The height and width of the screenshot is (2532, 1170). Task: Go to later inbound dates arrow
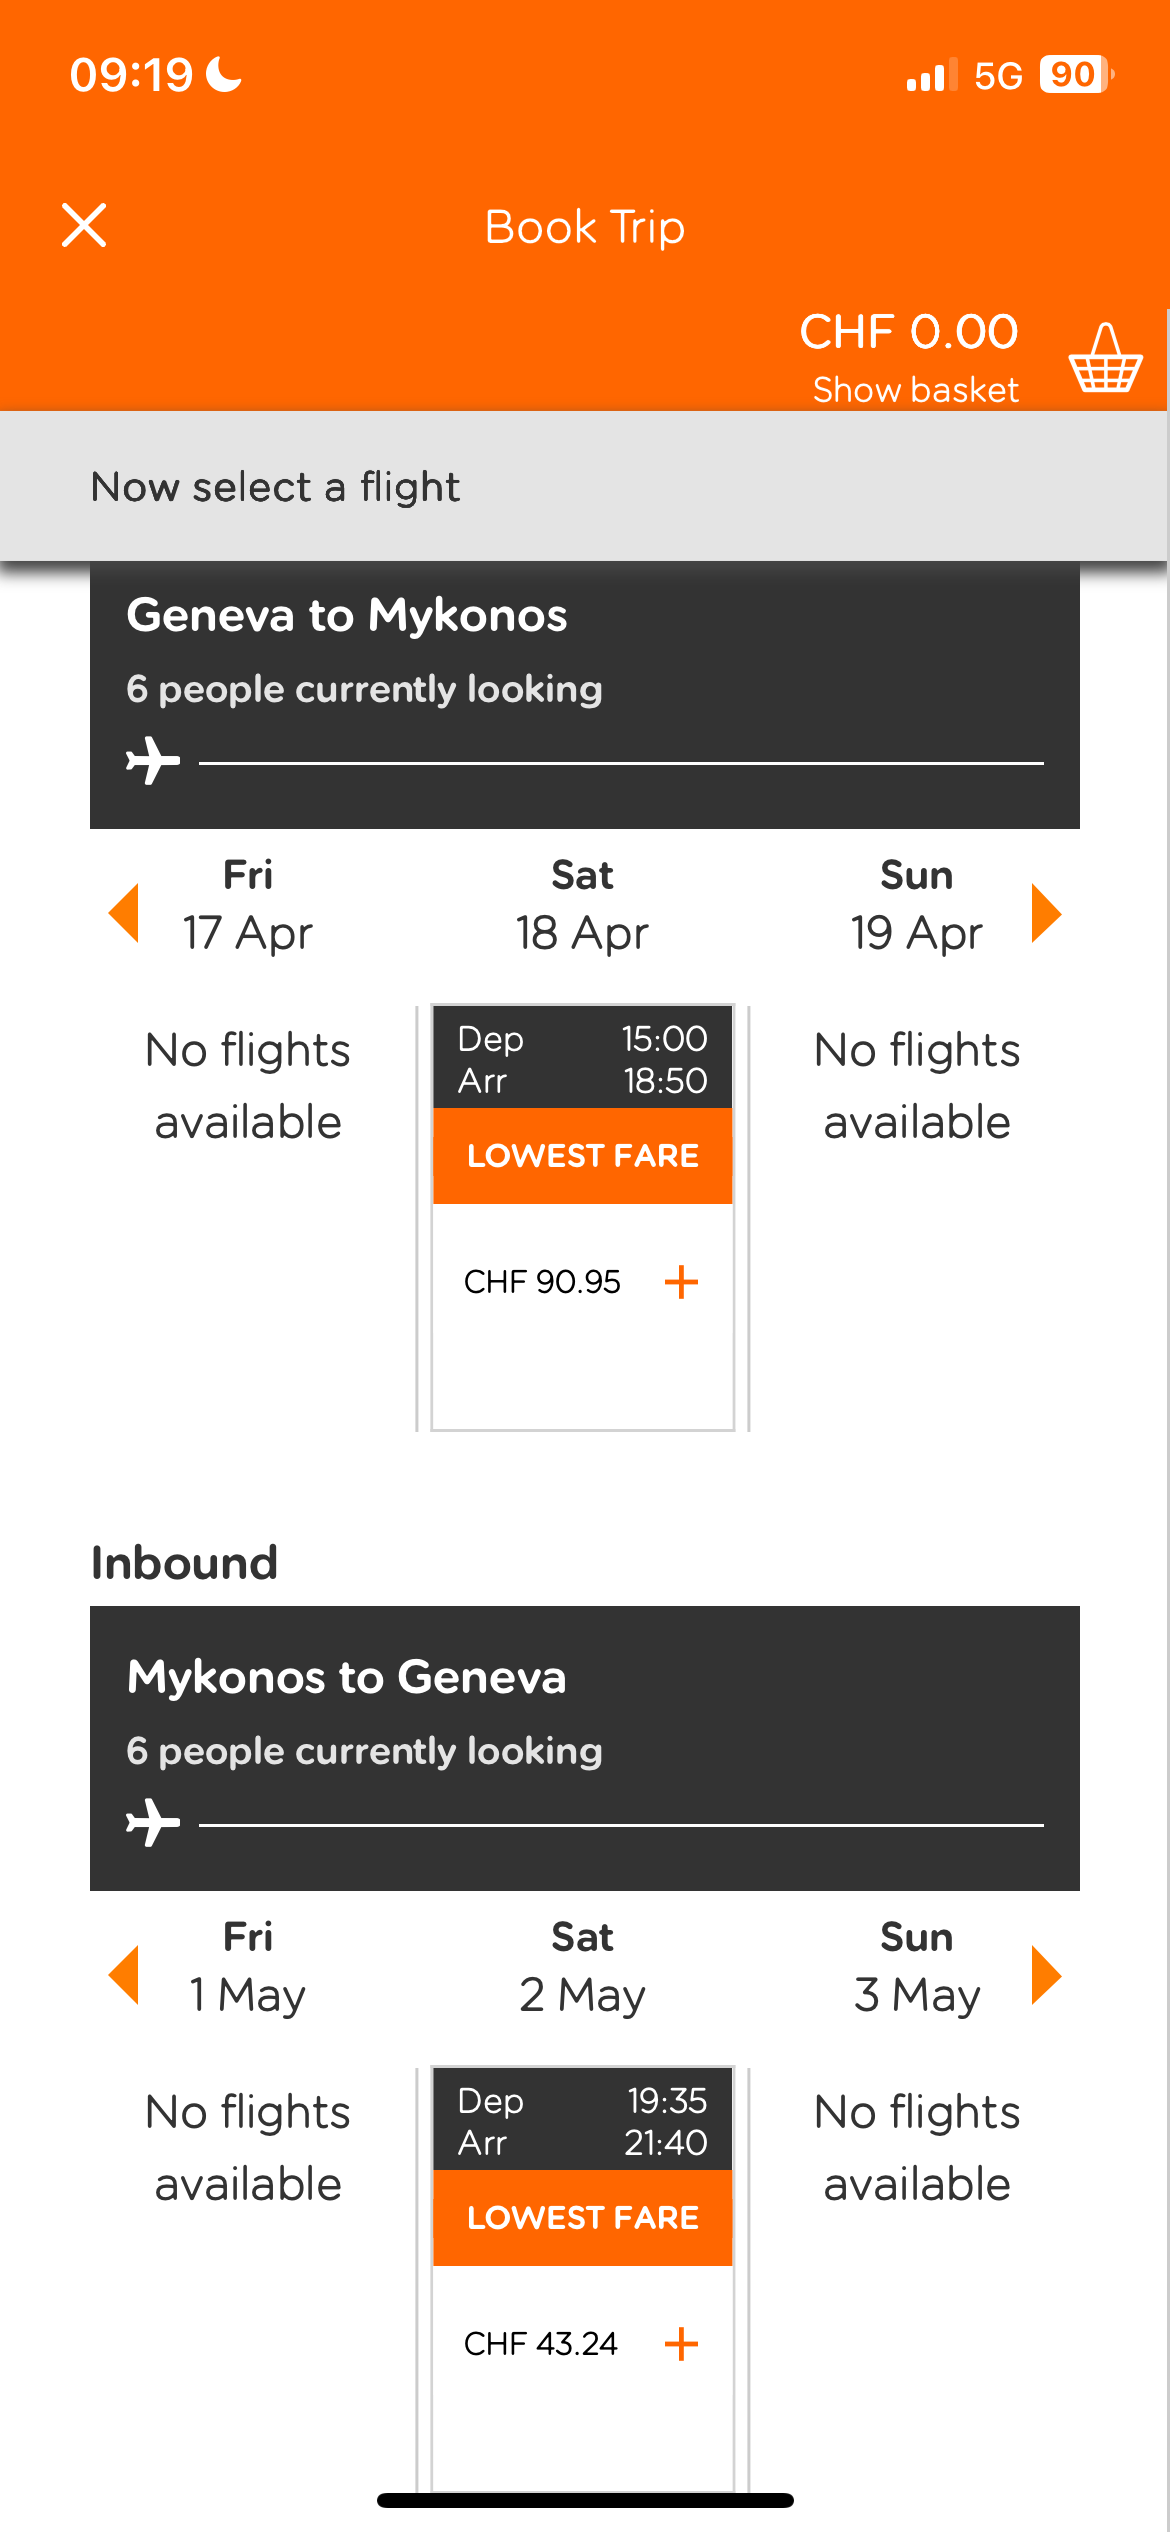(1045, 1974)
